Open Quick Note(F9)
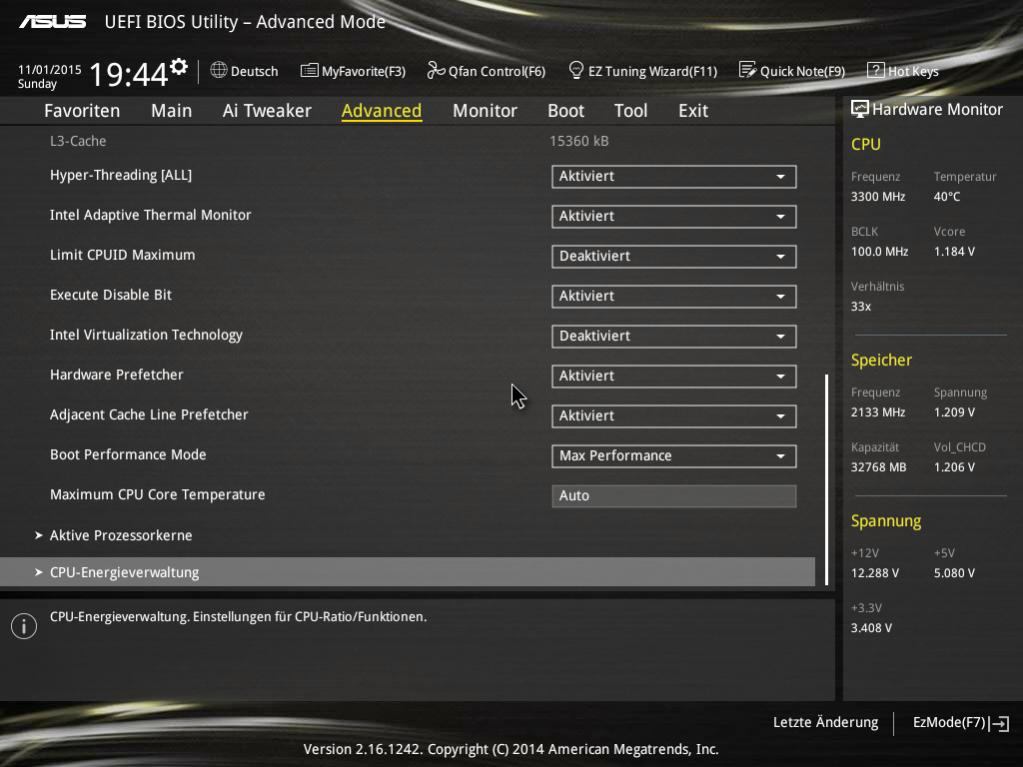 coord(791,71)
